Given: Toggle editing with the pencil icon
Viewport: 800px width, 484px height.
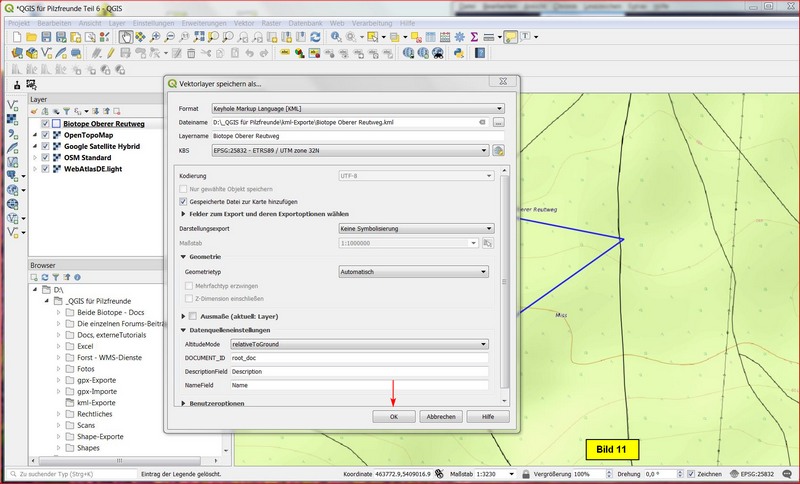Looking at the screenshot, I should click(111, 53).
